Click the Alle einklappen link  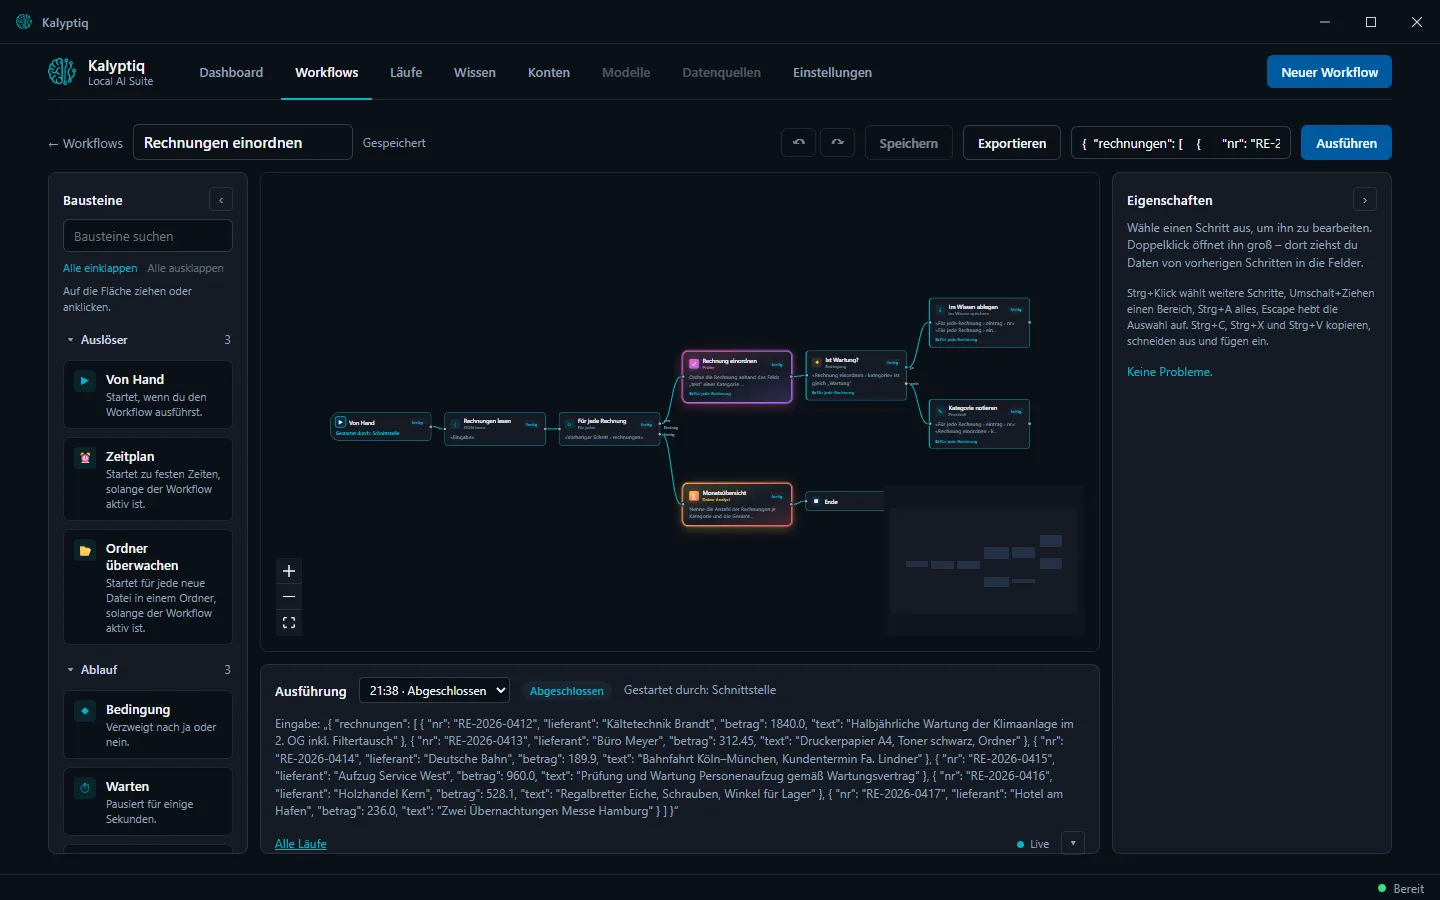[100, 268]
